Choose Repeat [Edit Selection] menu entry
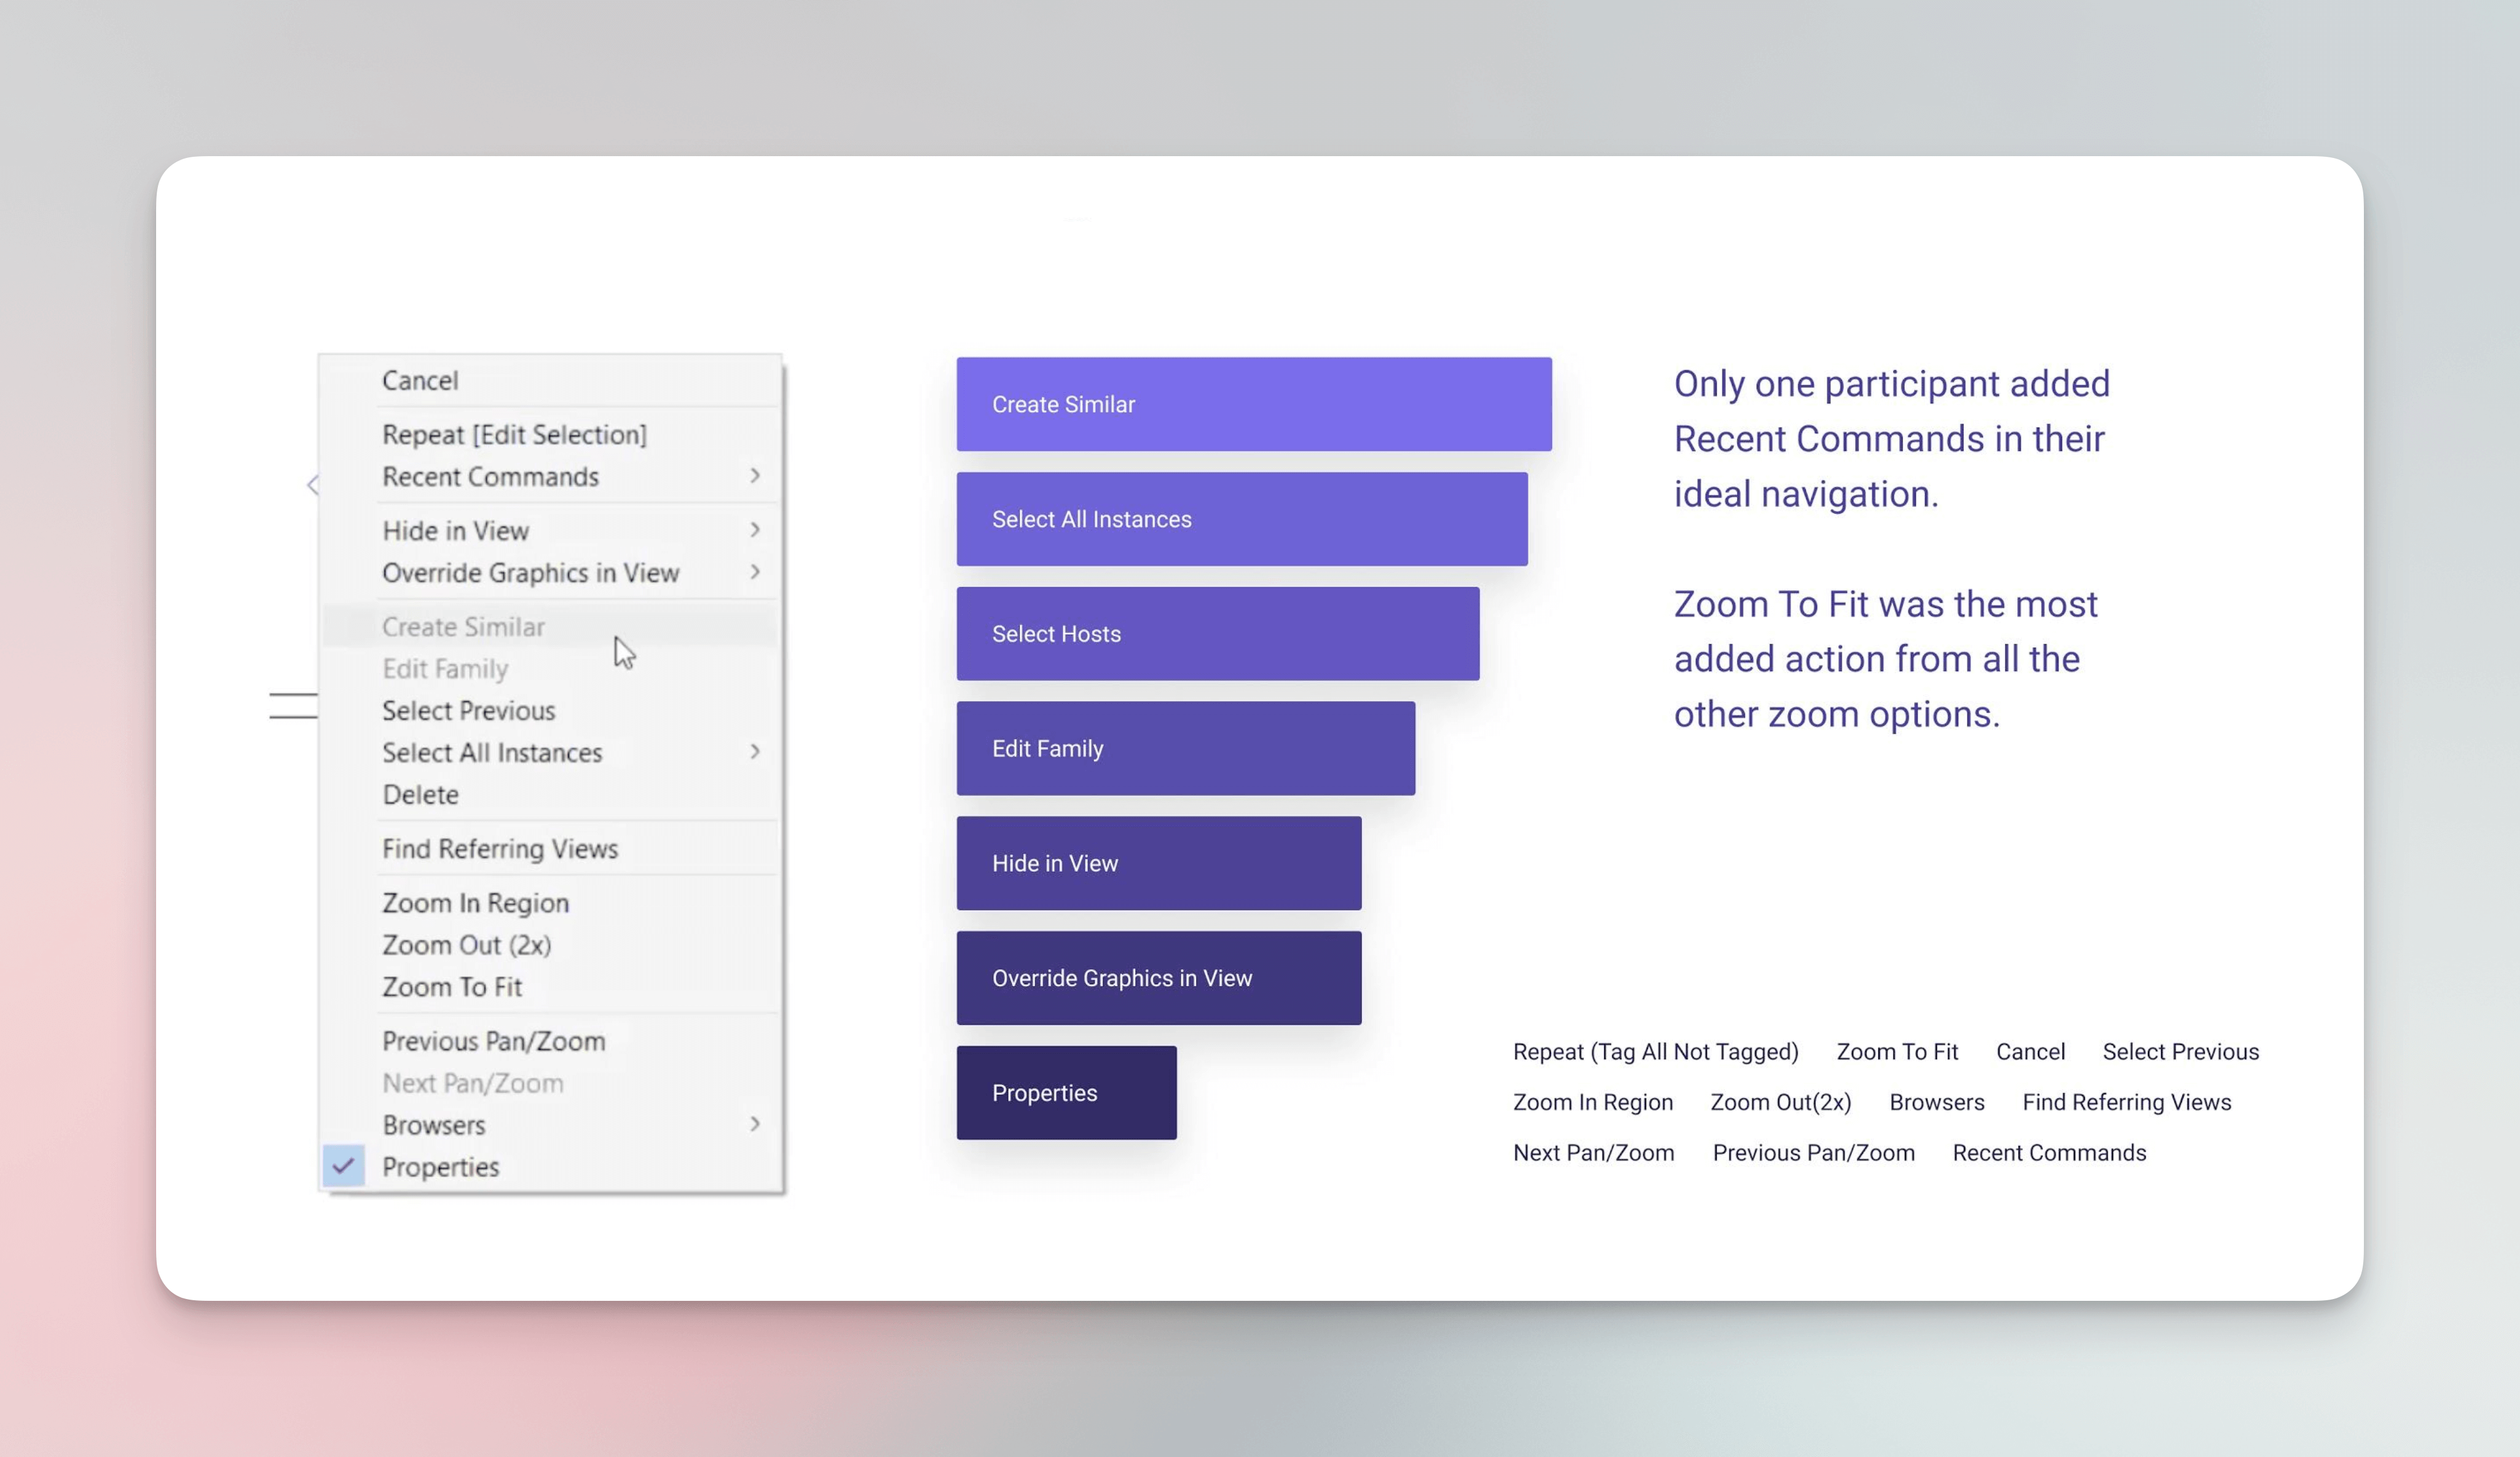This screenshot has width=2520, height=1457. 514,435
